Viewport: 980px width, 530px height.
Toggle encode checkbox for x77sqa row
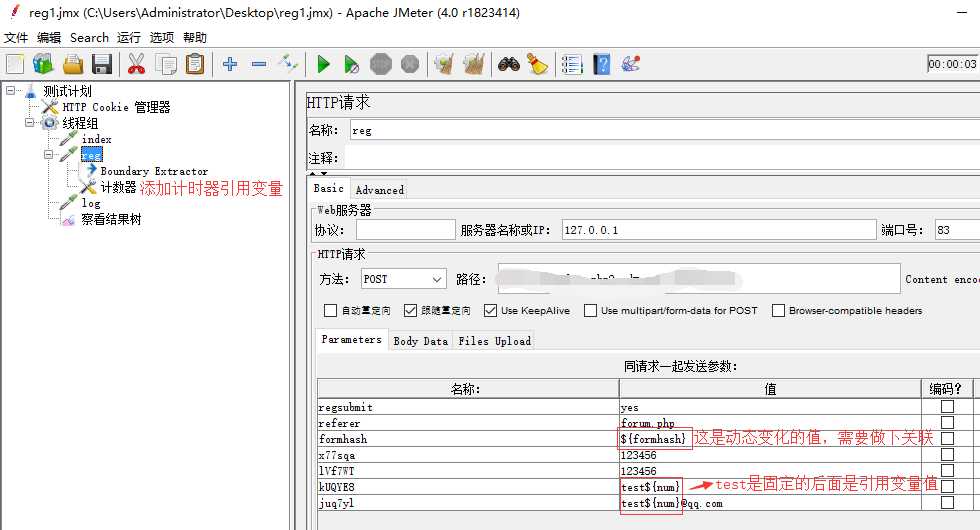(948, 454)
